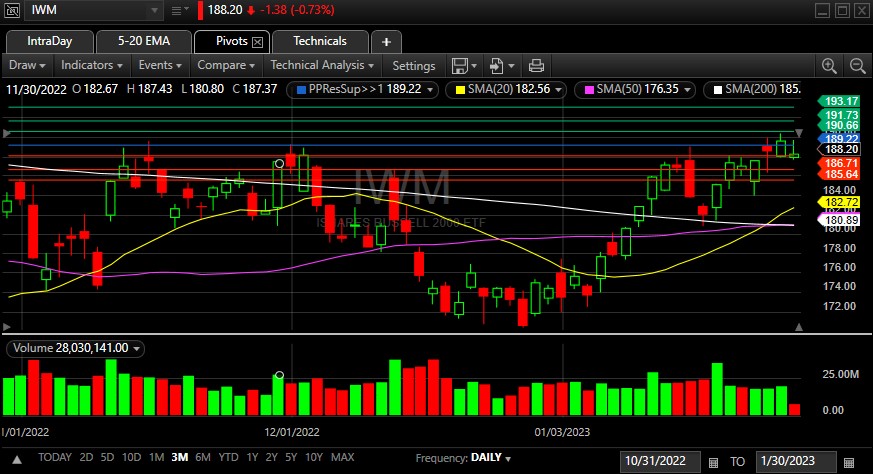Close the Pivots tab
This screenshot has height=474, width=873.
[x=257, y=42]
